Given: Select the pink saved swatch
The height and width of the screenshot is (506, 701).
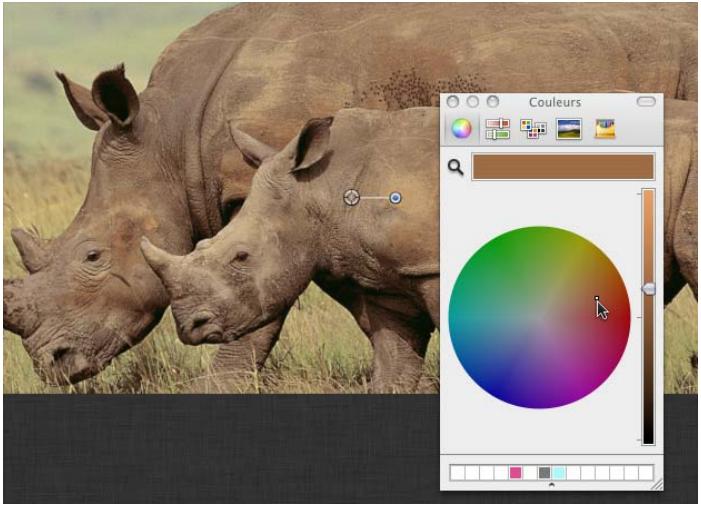Looking at the screenshot, I should (x=515, y=472).
